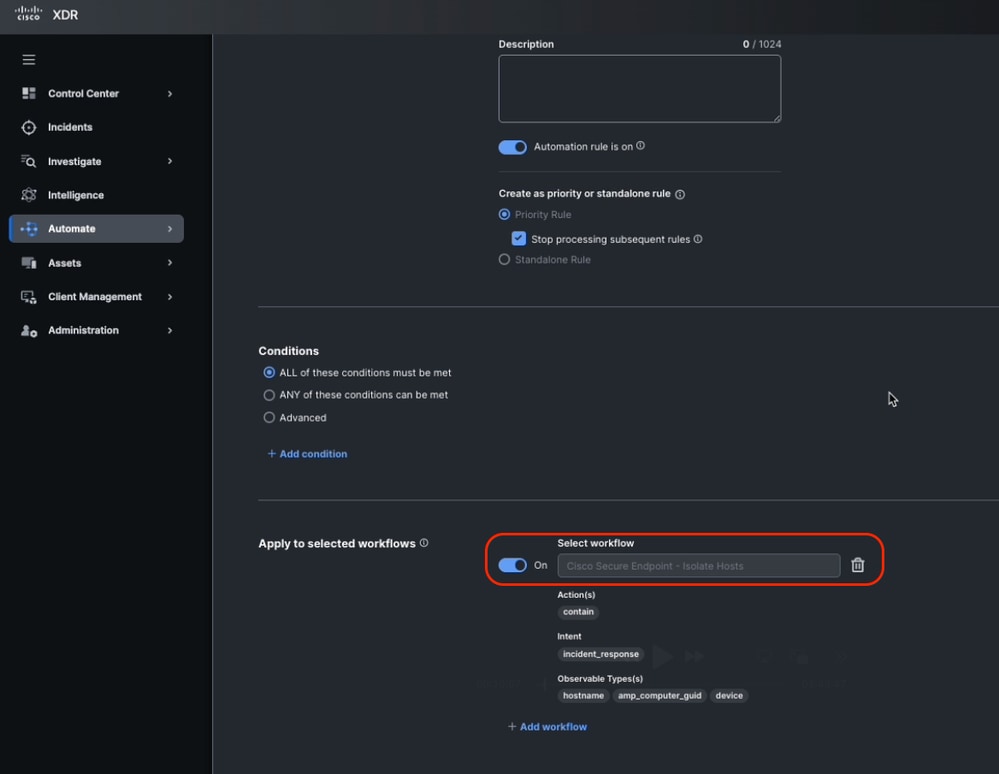
Task: Open the Intelligence menu item
Action: pyautogui.click(x=96, y=195)
